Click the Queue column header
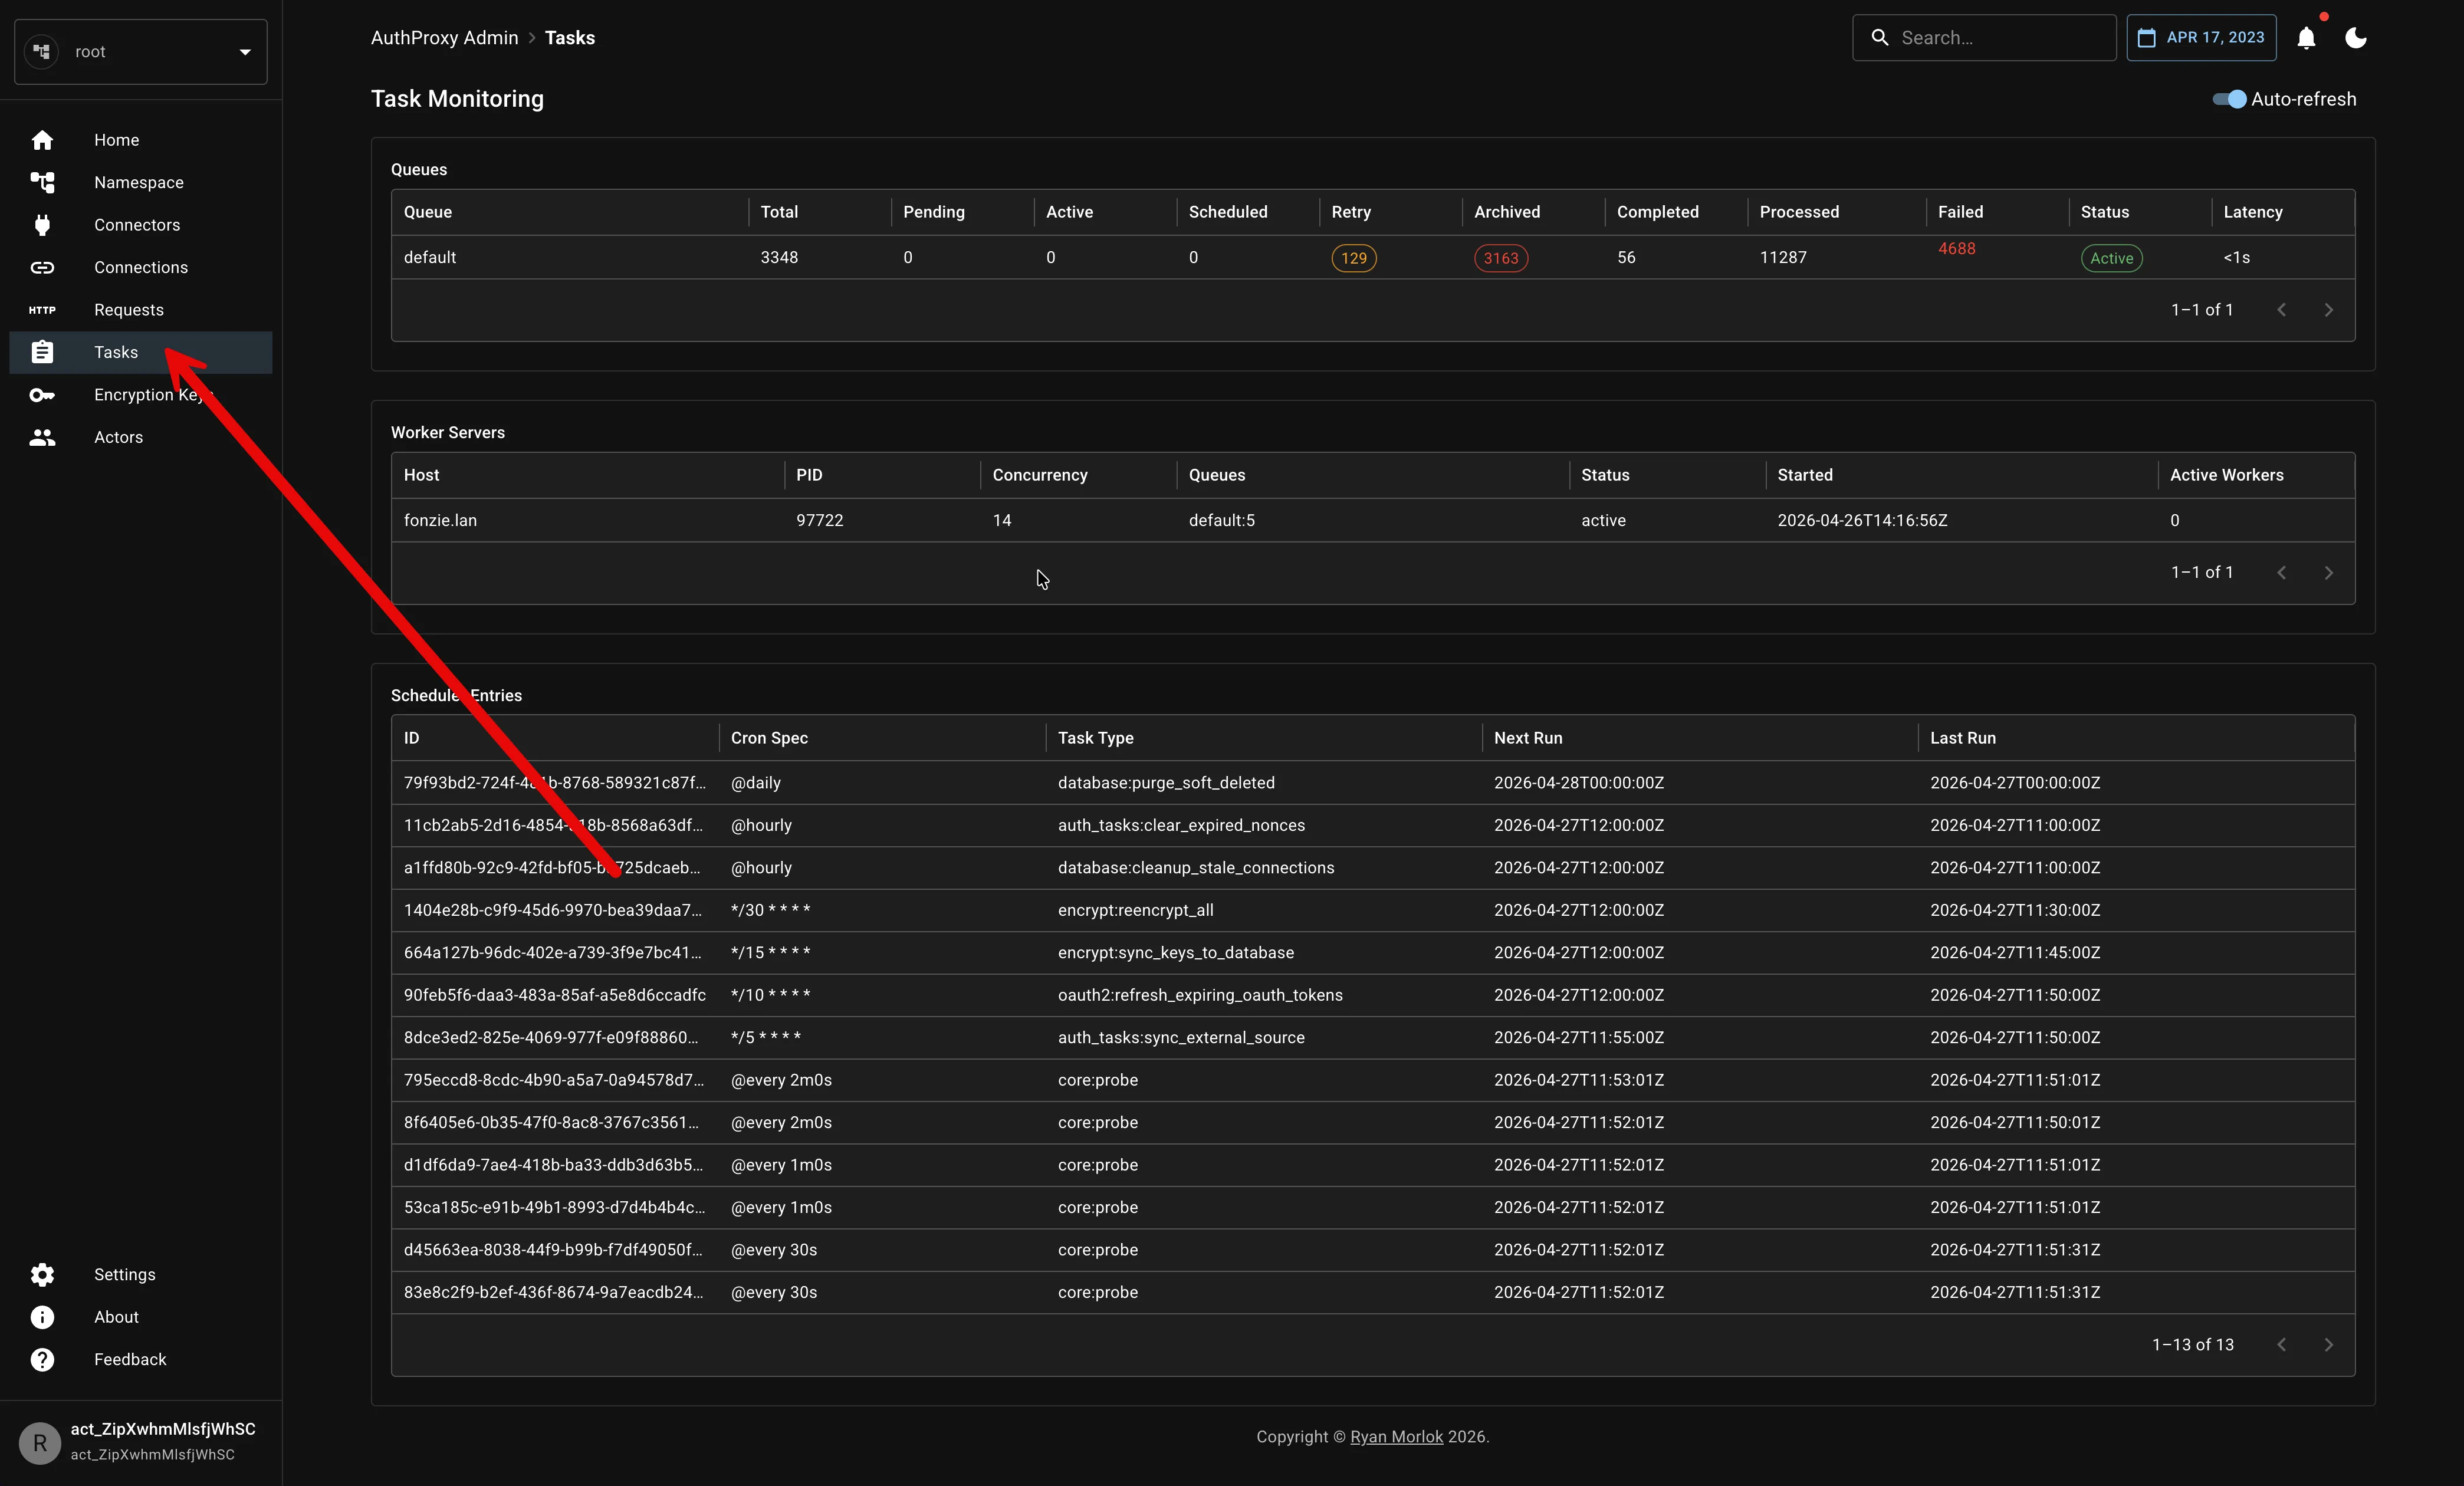This screenshot has width=2464, height=1486. coord(570,212)
